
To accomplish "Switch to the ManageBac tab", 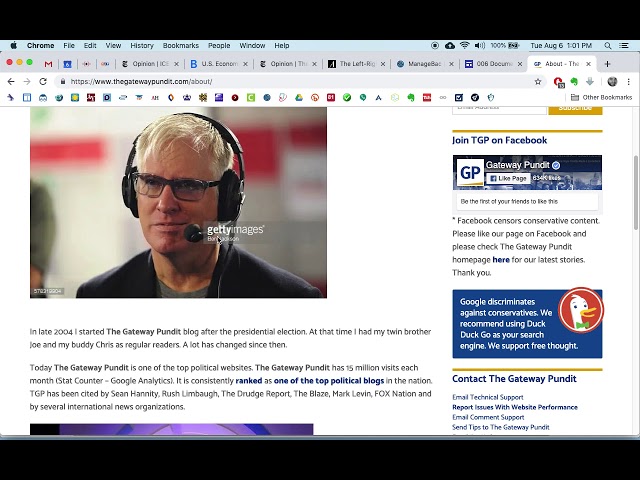I will tap(425, 64).
